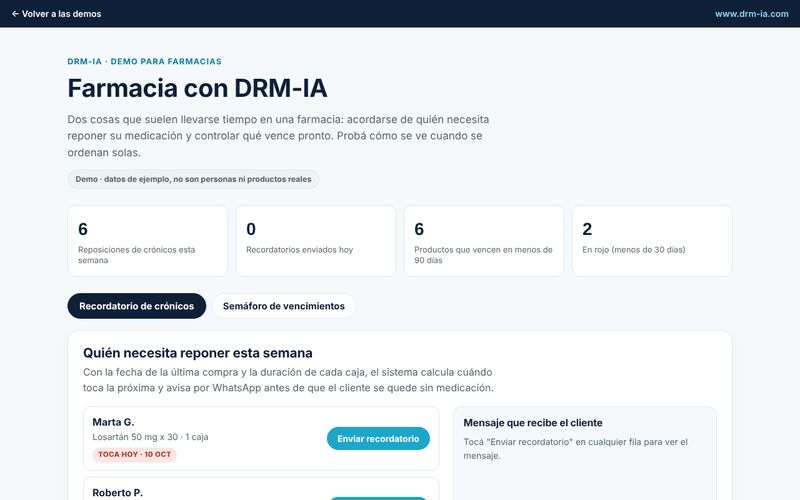Screen dimensions: 800x500
Task: Click the Roberto P. name
Action: [x=117, y=492]
